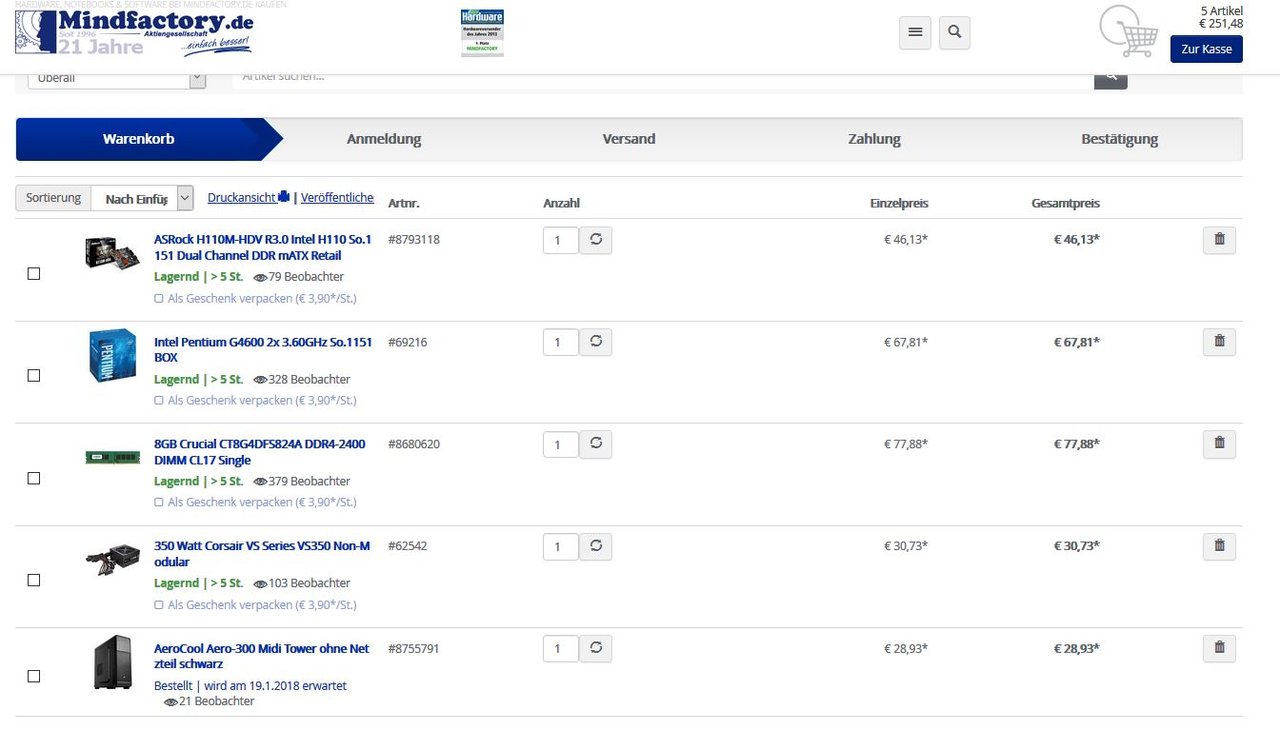Go to the Warenkorb step tab

tap(139, 139)
